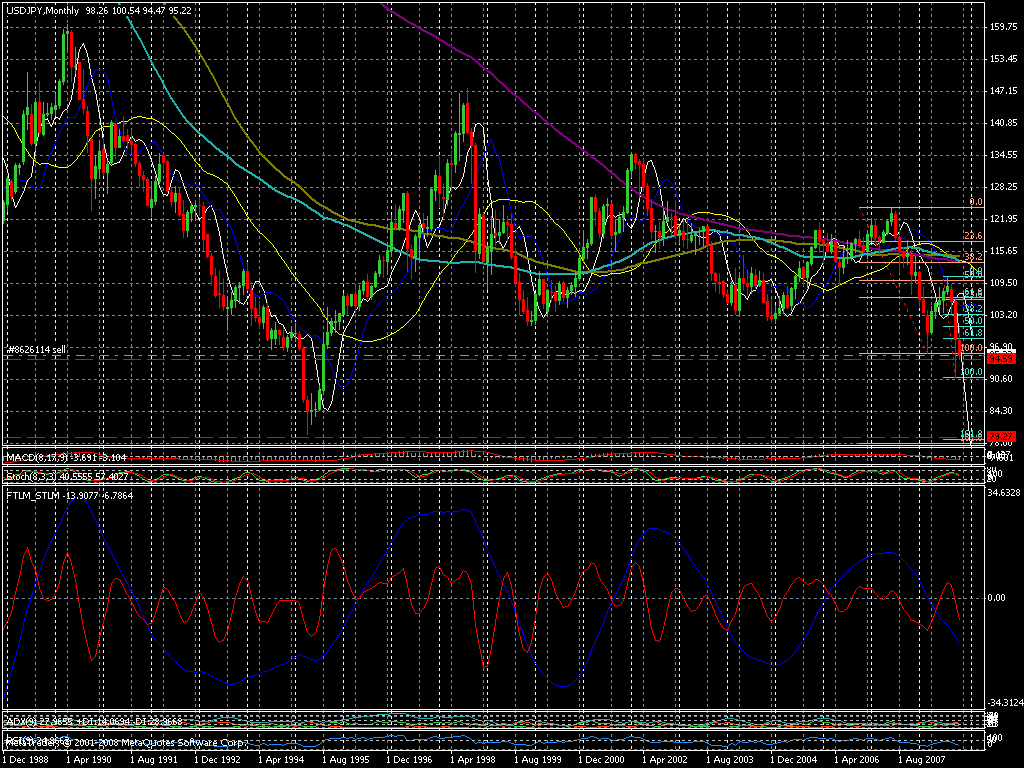Click the 103.20 price scale value
The height and width of the screenshot is (768, 1024).
click(x=1004, y=315)
